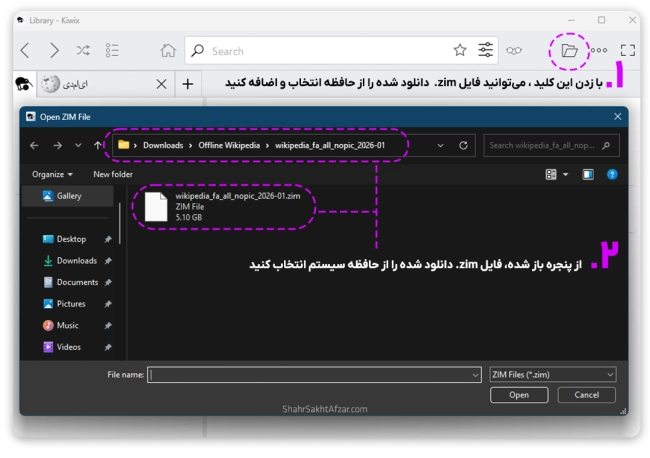Click the Open button
This screenshot has height=458, width=650.
click(x=519, y=395)
